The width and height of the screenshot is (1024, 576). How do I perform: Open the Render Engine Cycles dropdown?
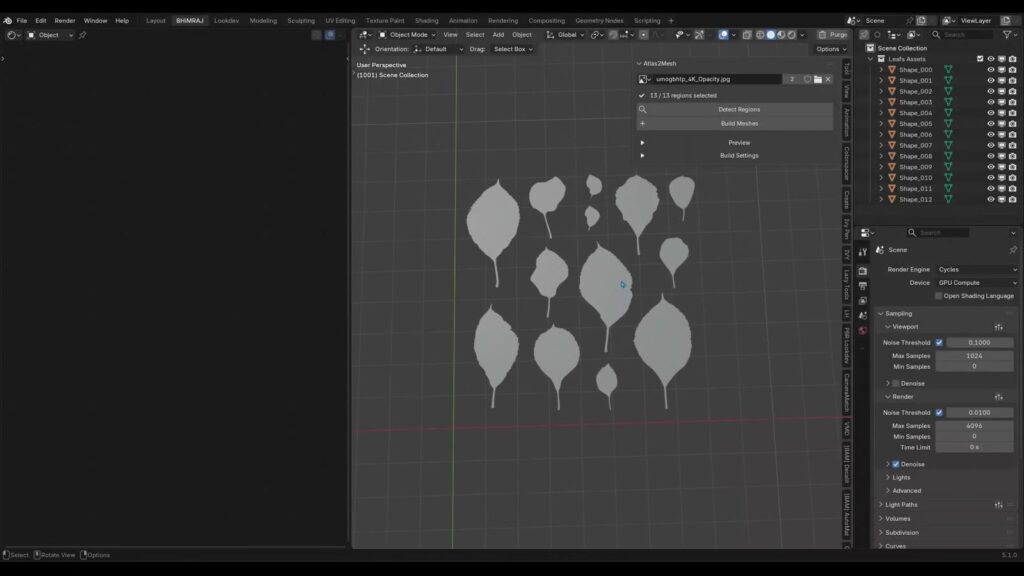(x=976, y=270)
